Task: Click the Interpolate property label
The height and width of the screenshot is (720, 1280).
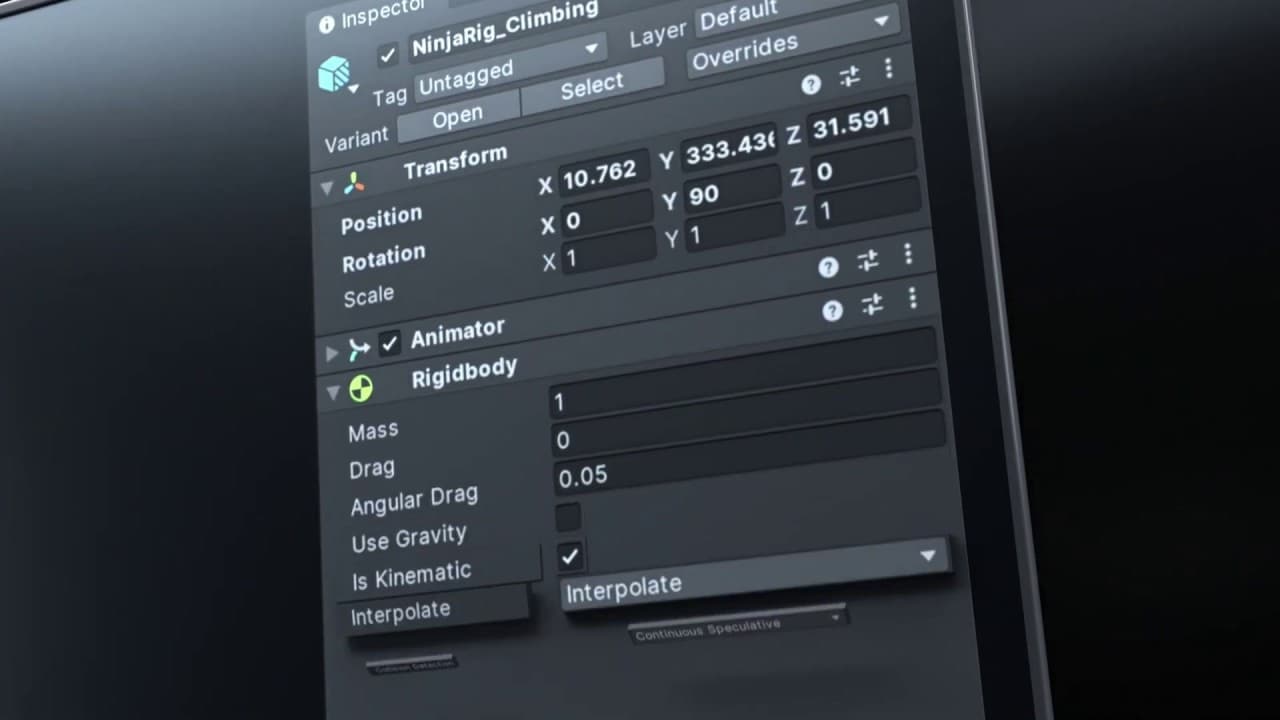Action: tap(400, 613)
